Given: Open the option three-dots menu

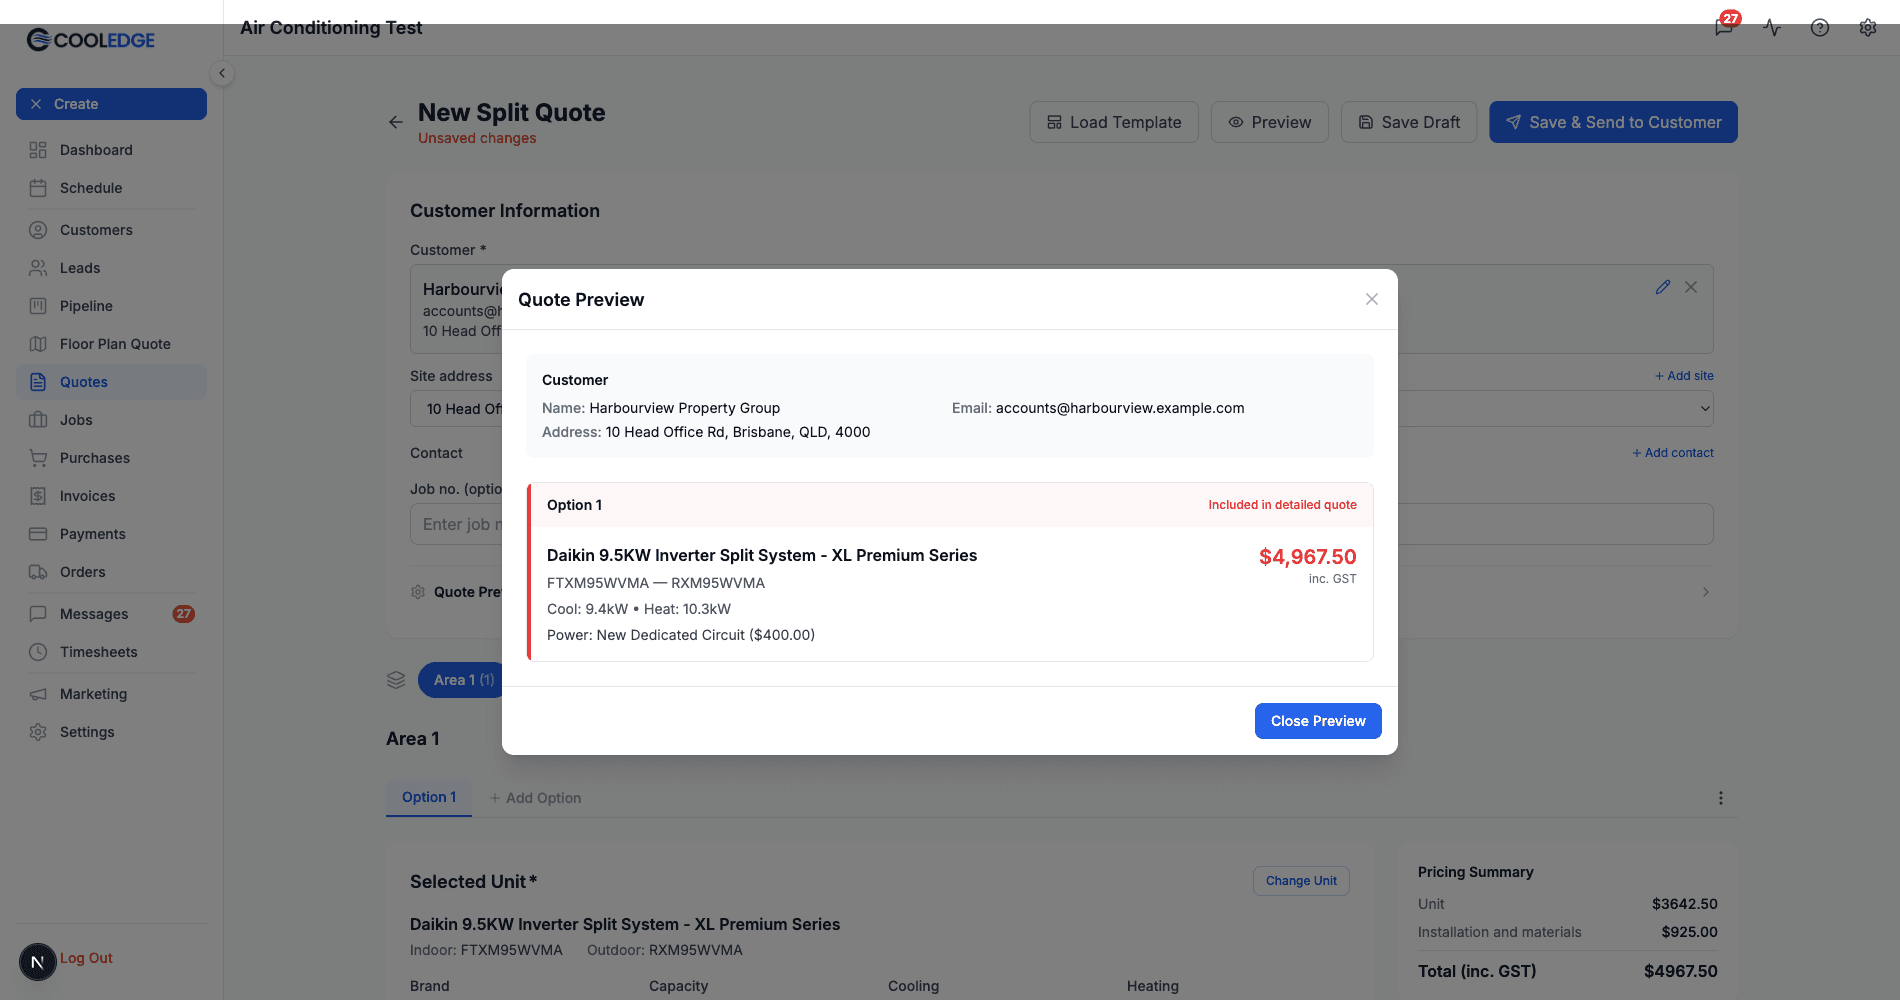Looking at the screenshot, I should [x=1721, y=798].
